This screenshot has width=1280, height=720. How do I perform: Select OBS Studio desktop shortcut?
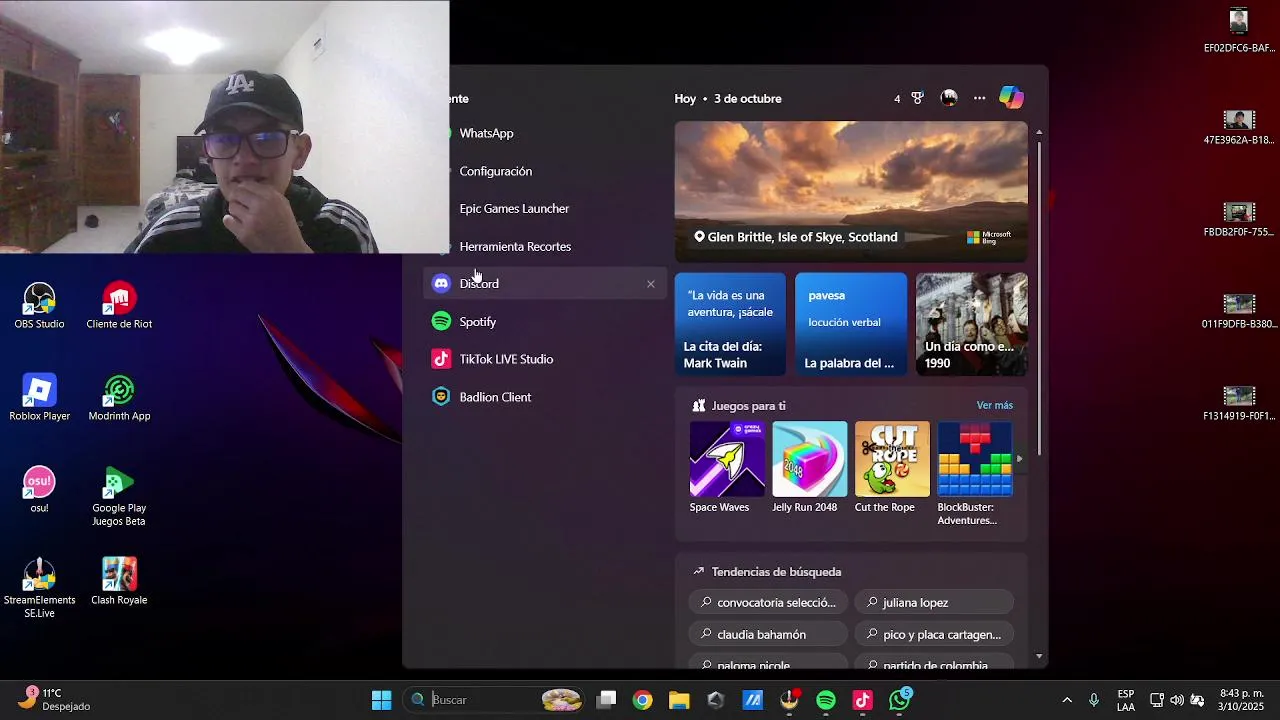point(39,306)
